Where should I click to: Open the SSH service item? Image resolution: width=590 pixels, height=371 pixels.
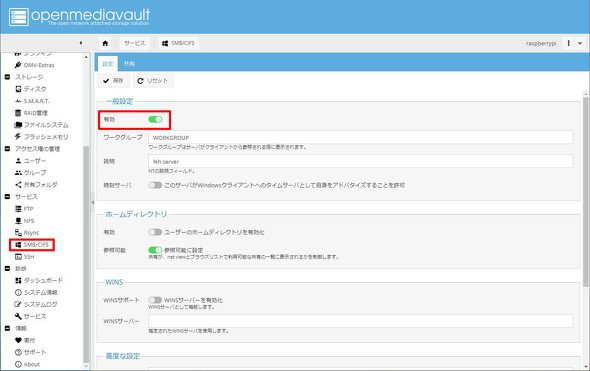click(x=24, y=257)
